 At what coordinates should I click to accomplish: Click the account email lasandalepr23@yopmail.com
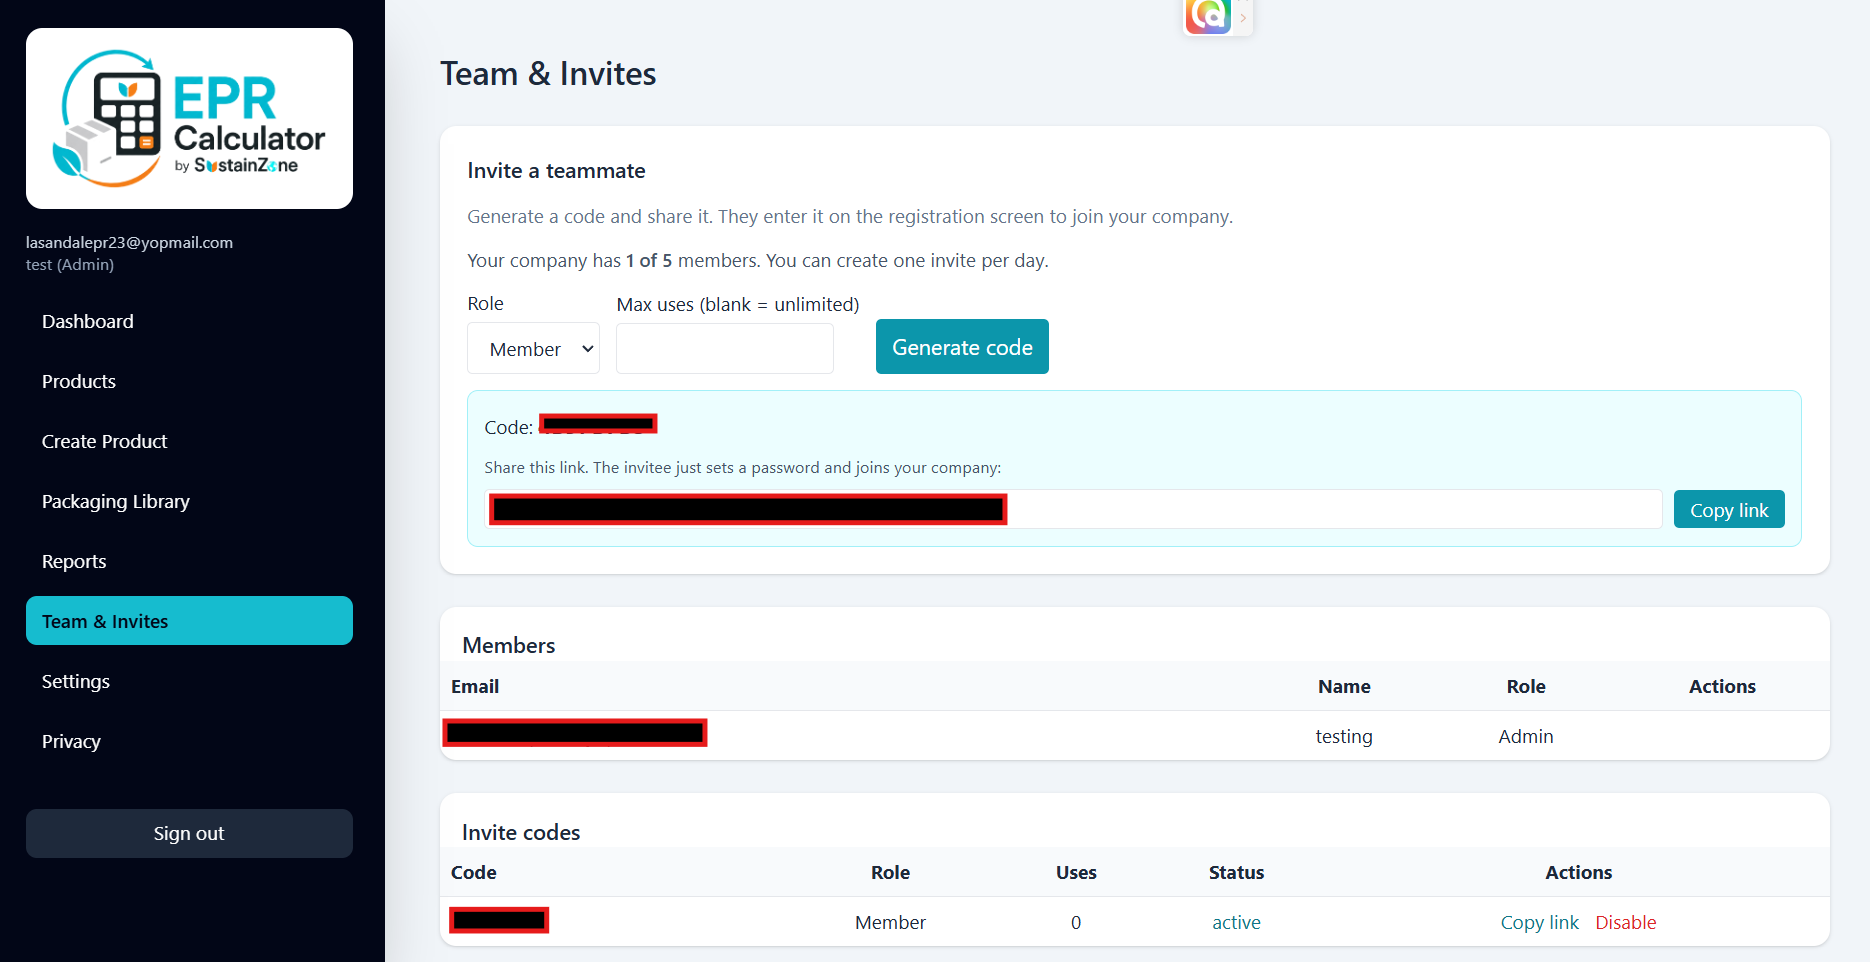tap(129, 242)
